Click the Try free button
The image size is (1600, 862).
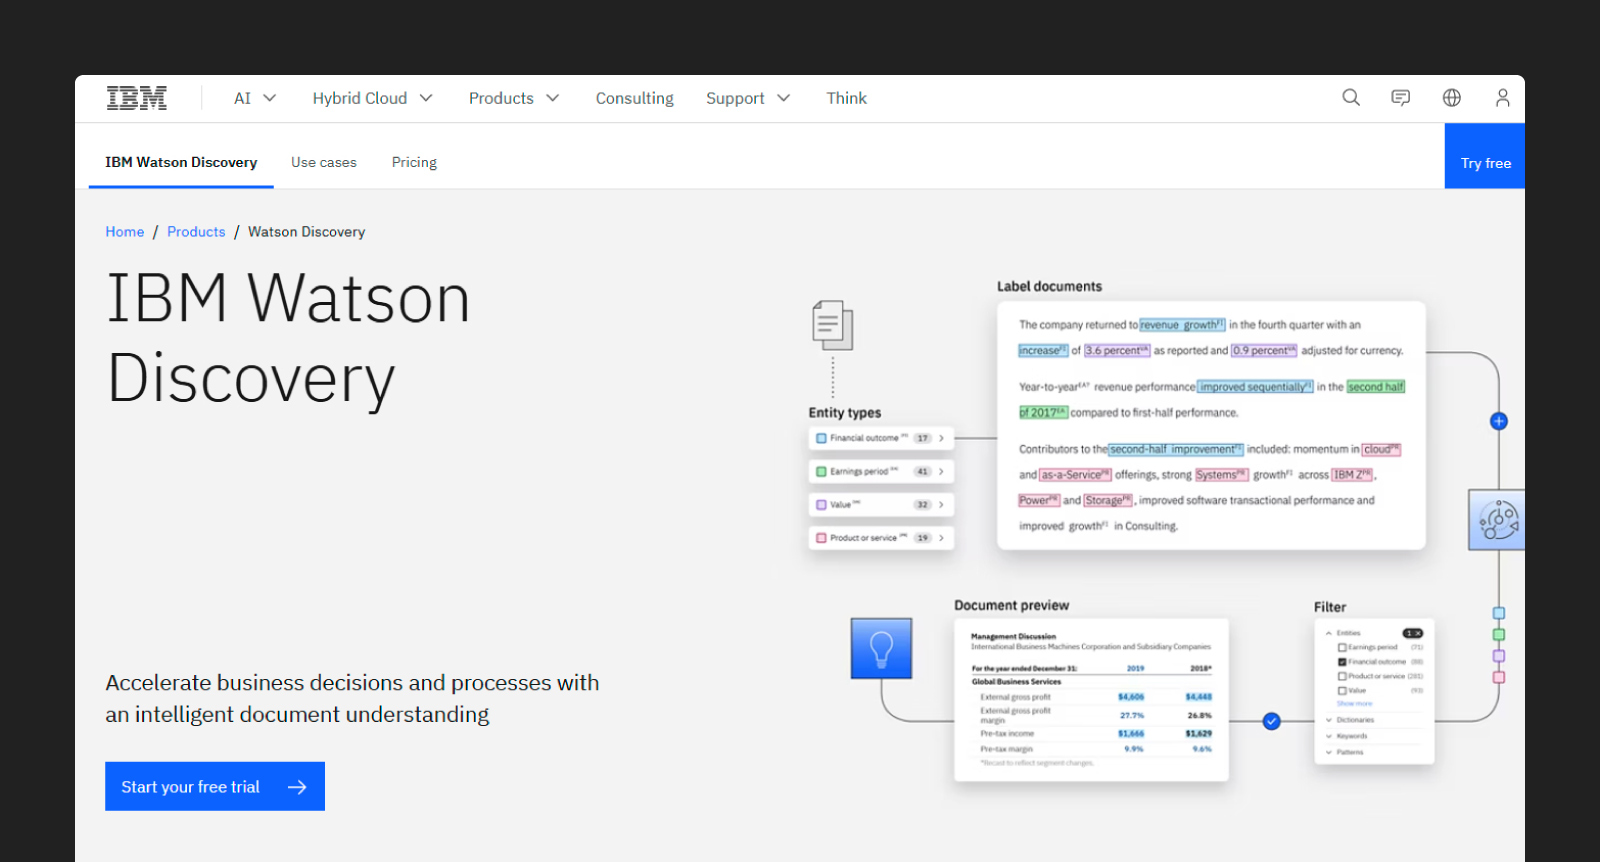(1485, 156)
